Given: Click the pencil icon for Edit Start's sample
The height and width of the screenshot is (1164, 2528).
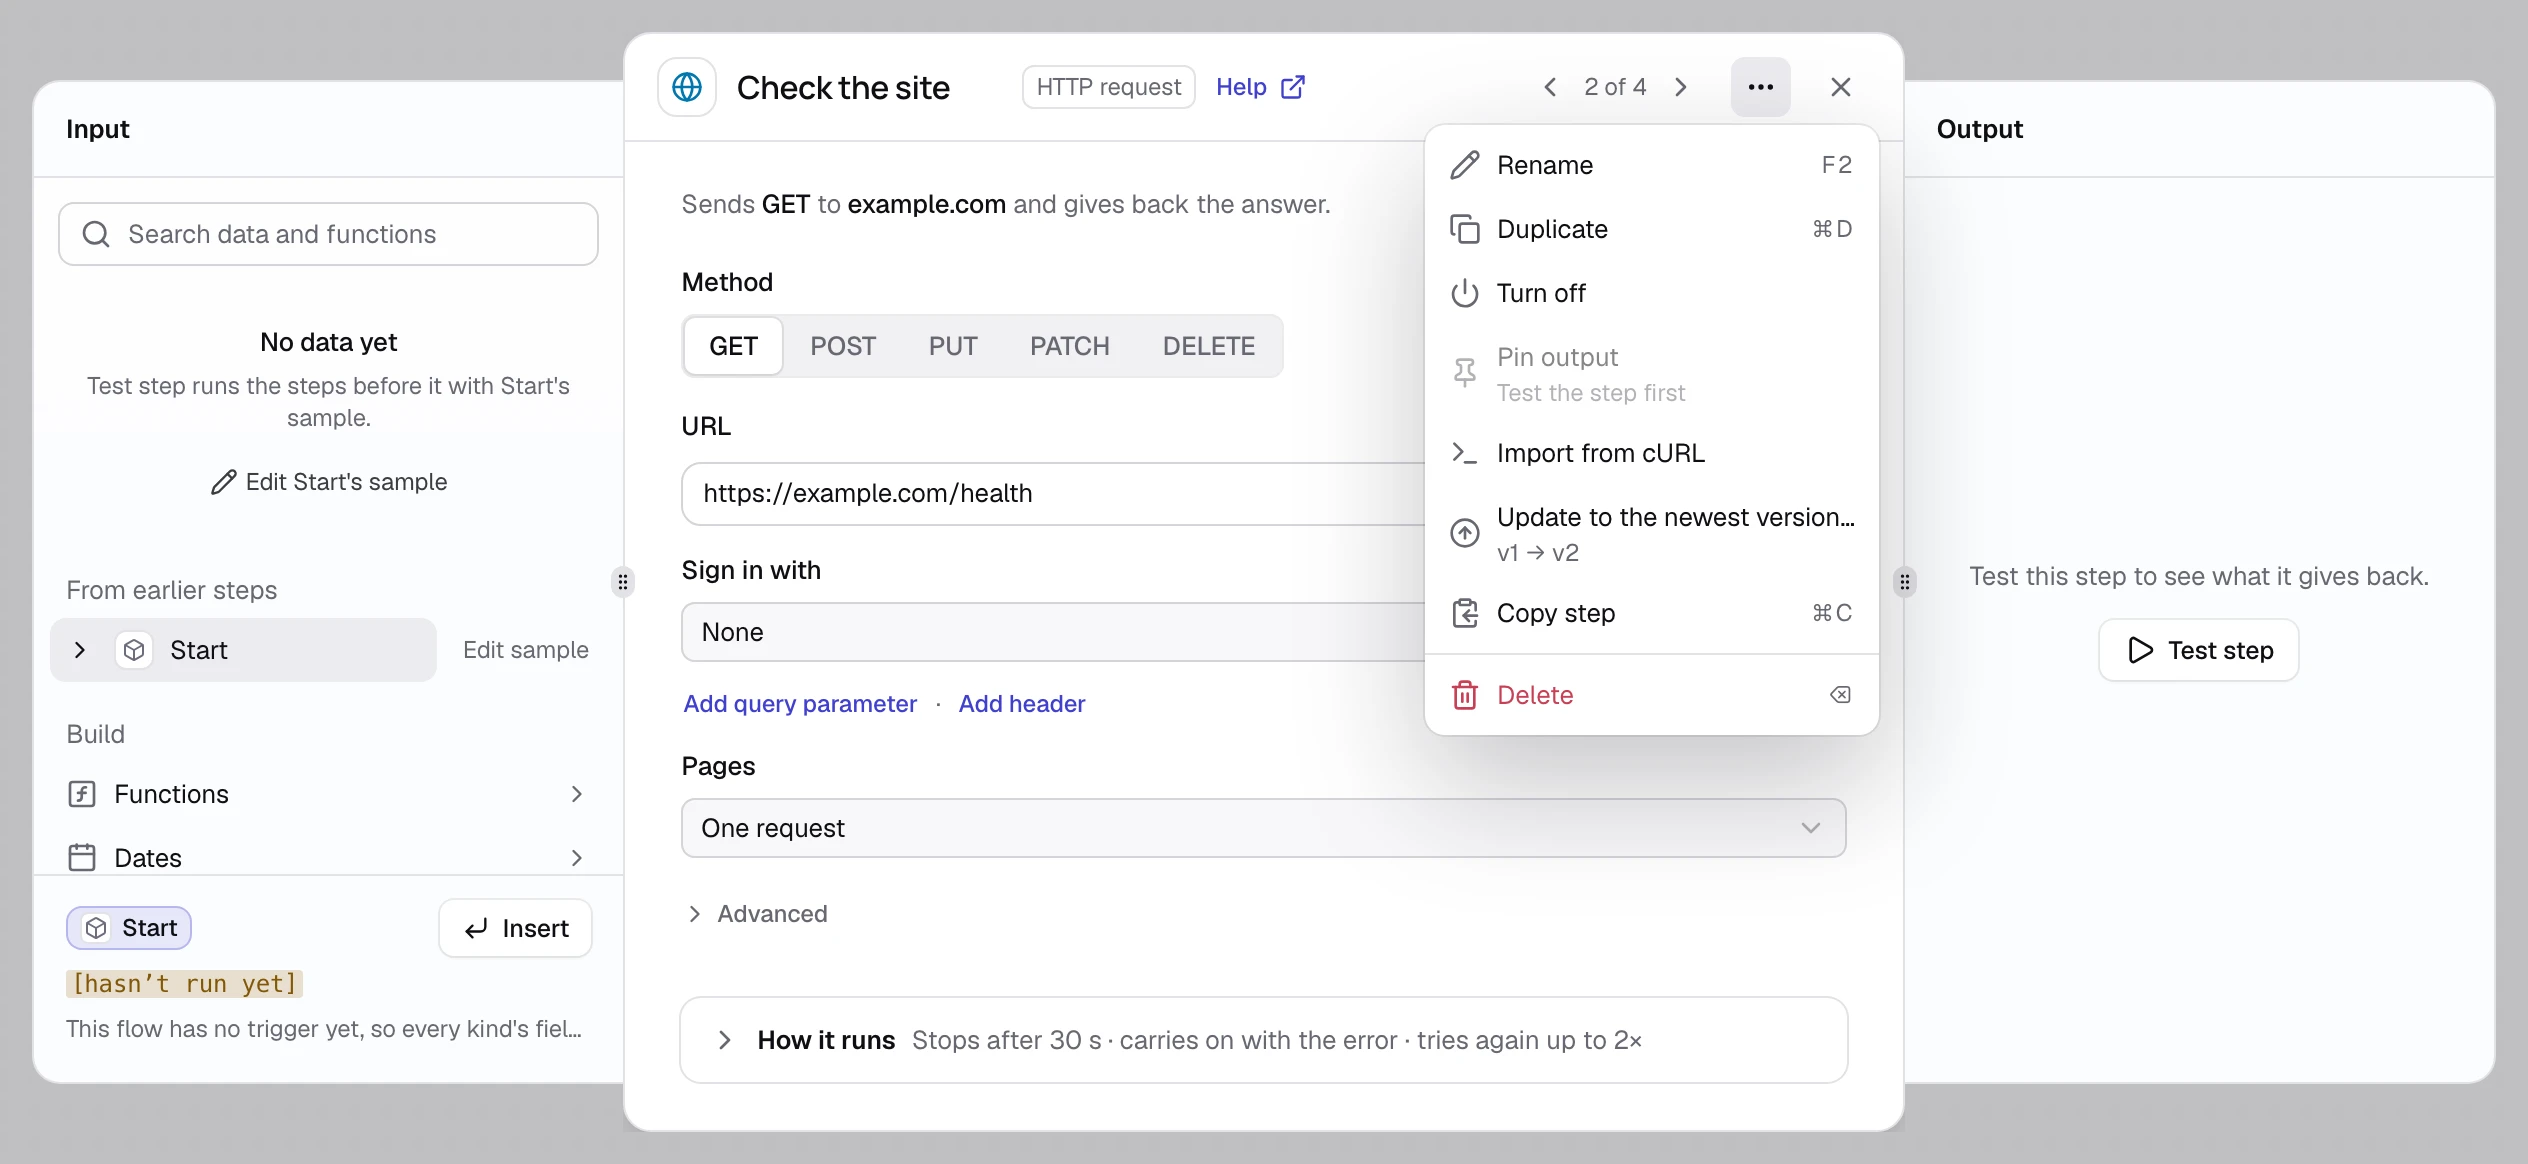Looking at the screenshot, I should (x=223, y=482).
